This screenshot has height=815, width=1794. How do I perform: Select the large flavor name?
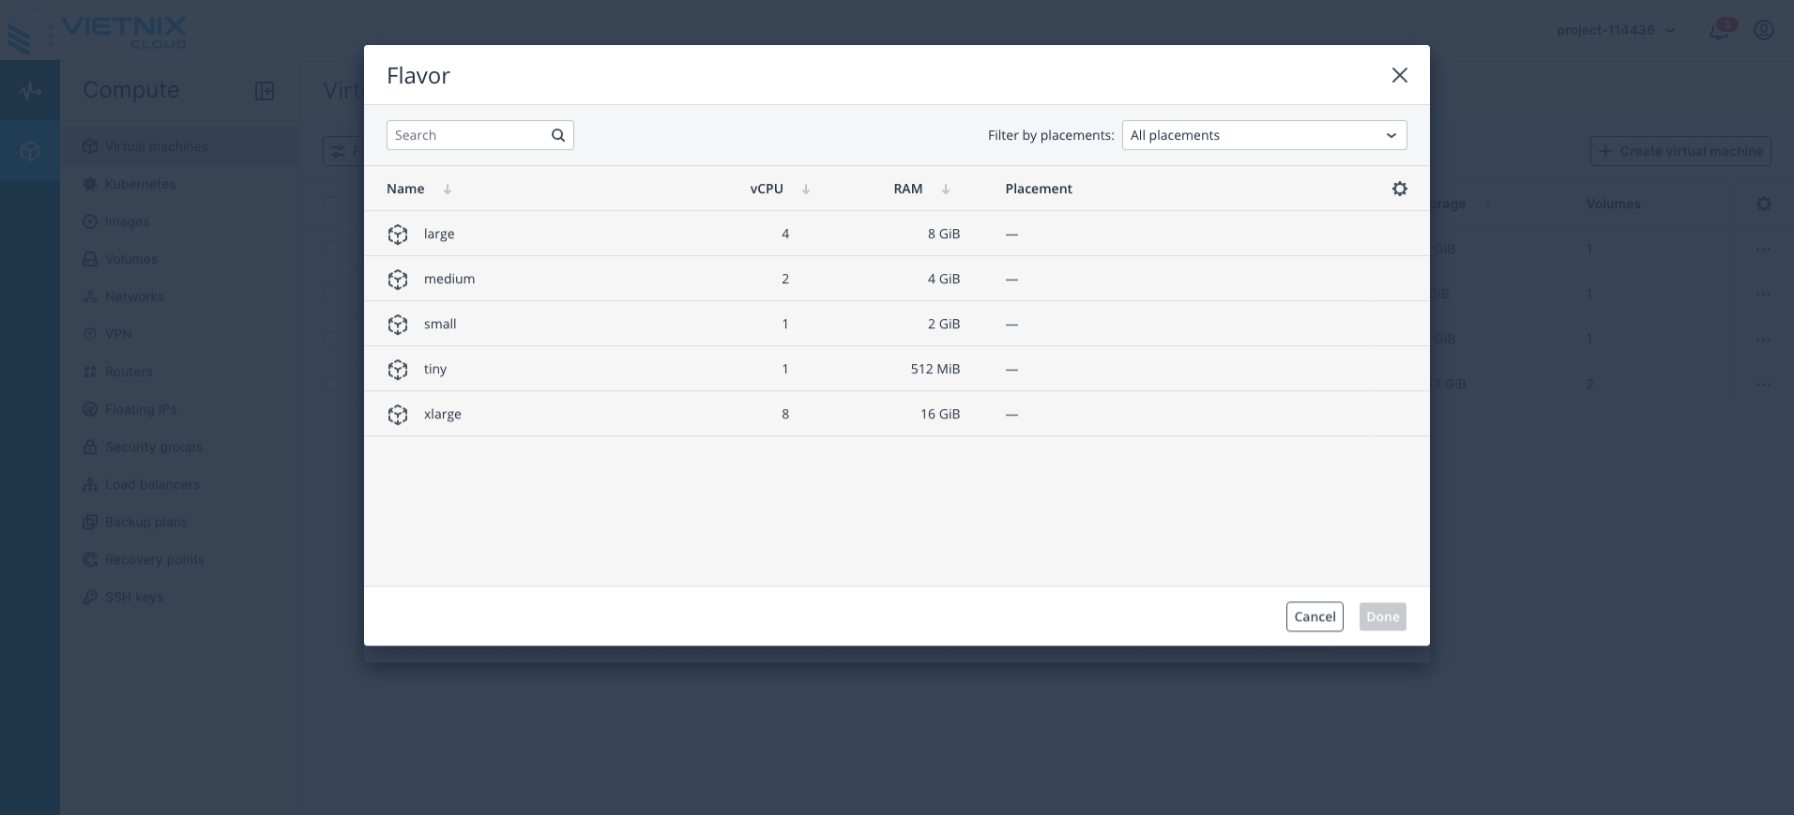(x=439, y=234)
